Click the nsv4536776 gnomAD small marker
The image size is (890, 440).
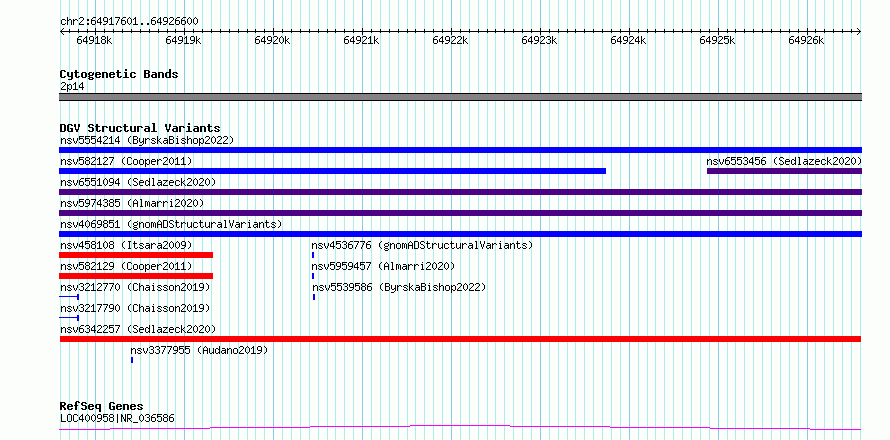click(x=313, y=255)
